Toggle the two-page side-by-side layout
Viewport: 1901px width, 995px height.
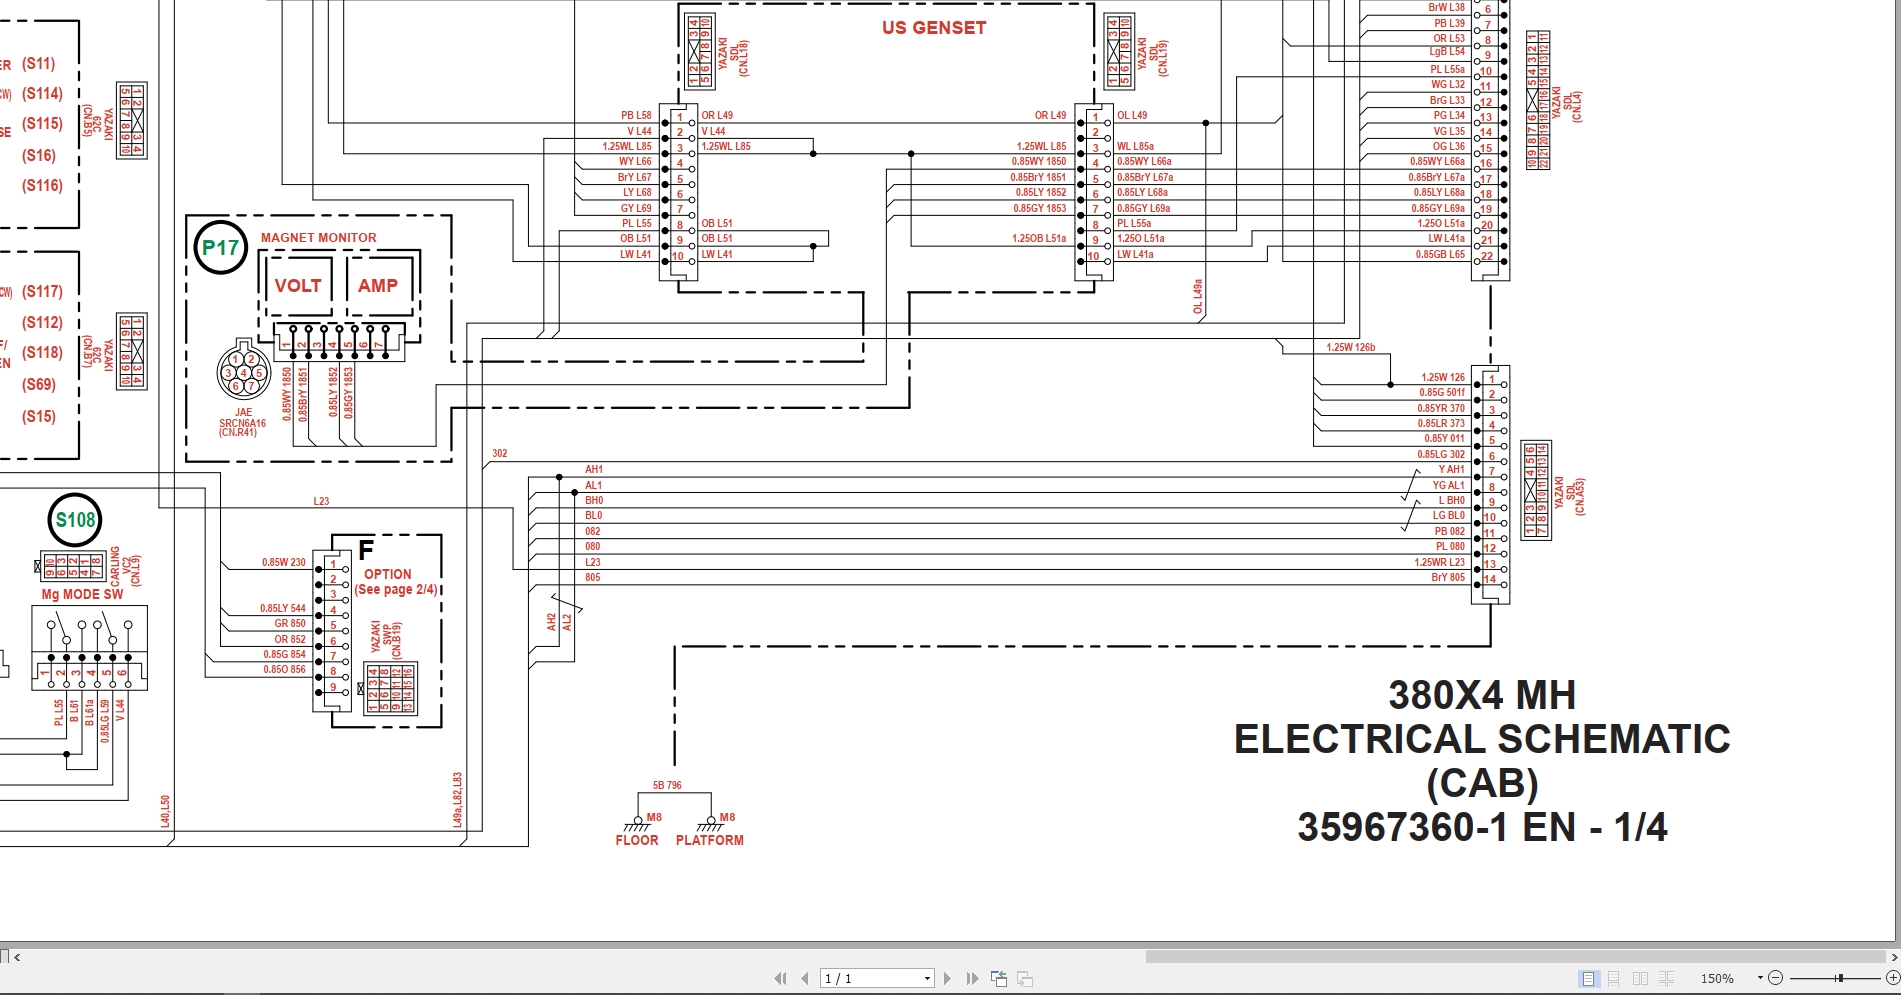pyautogui.click(x=1640, y=977)
